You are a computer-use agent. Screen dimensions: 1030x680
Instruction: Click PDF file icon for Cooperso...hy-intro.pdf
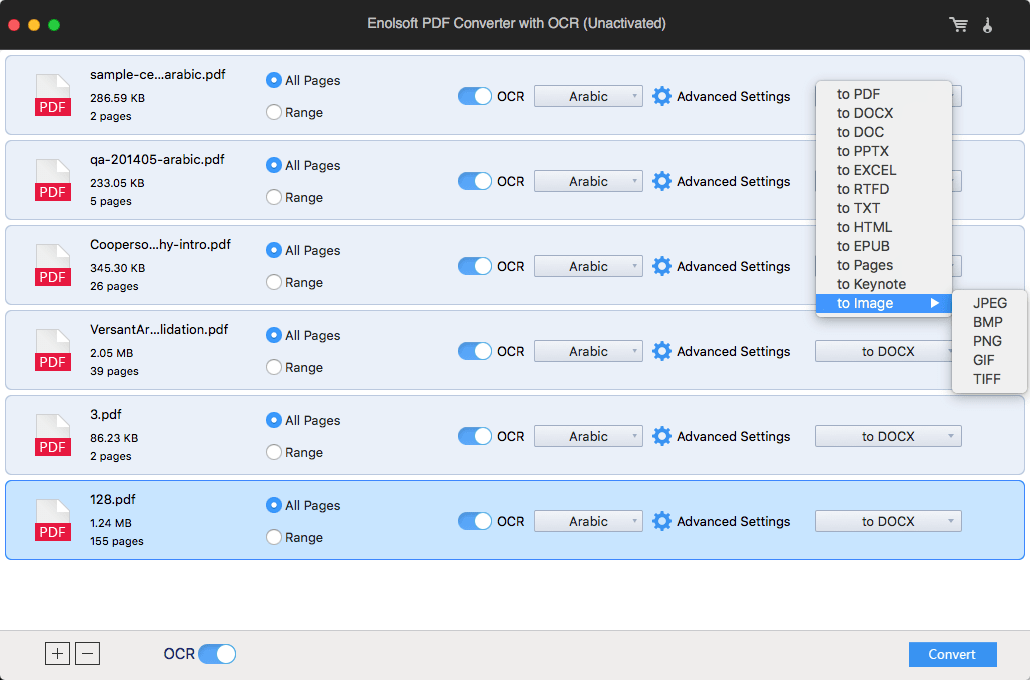(53, 265)
